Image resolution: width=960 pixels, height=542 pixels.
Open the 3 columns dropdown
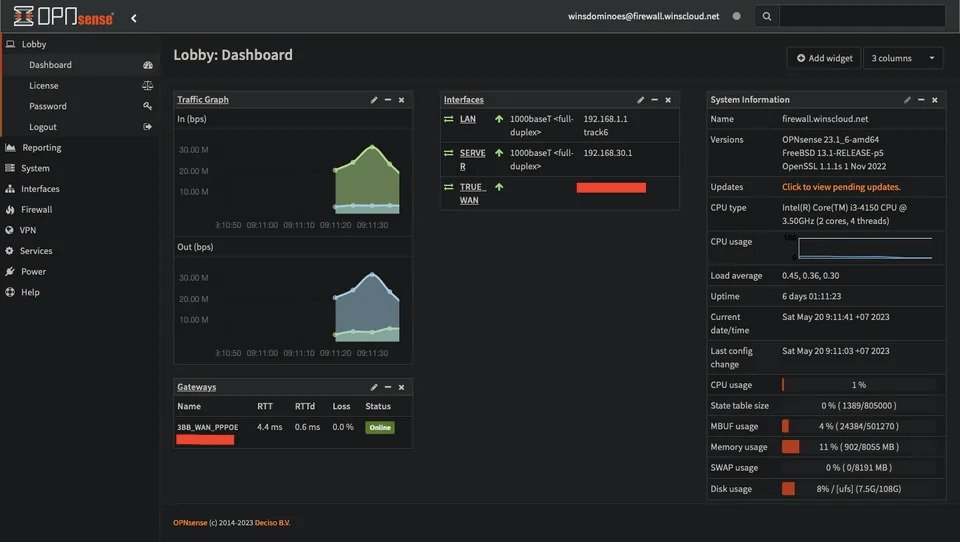[x=903, y=58]
